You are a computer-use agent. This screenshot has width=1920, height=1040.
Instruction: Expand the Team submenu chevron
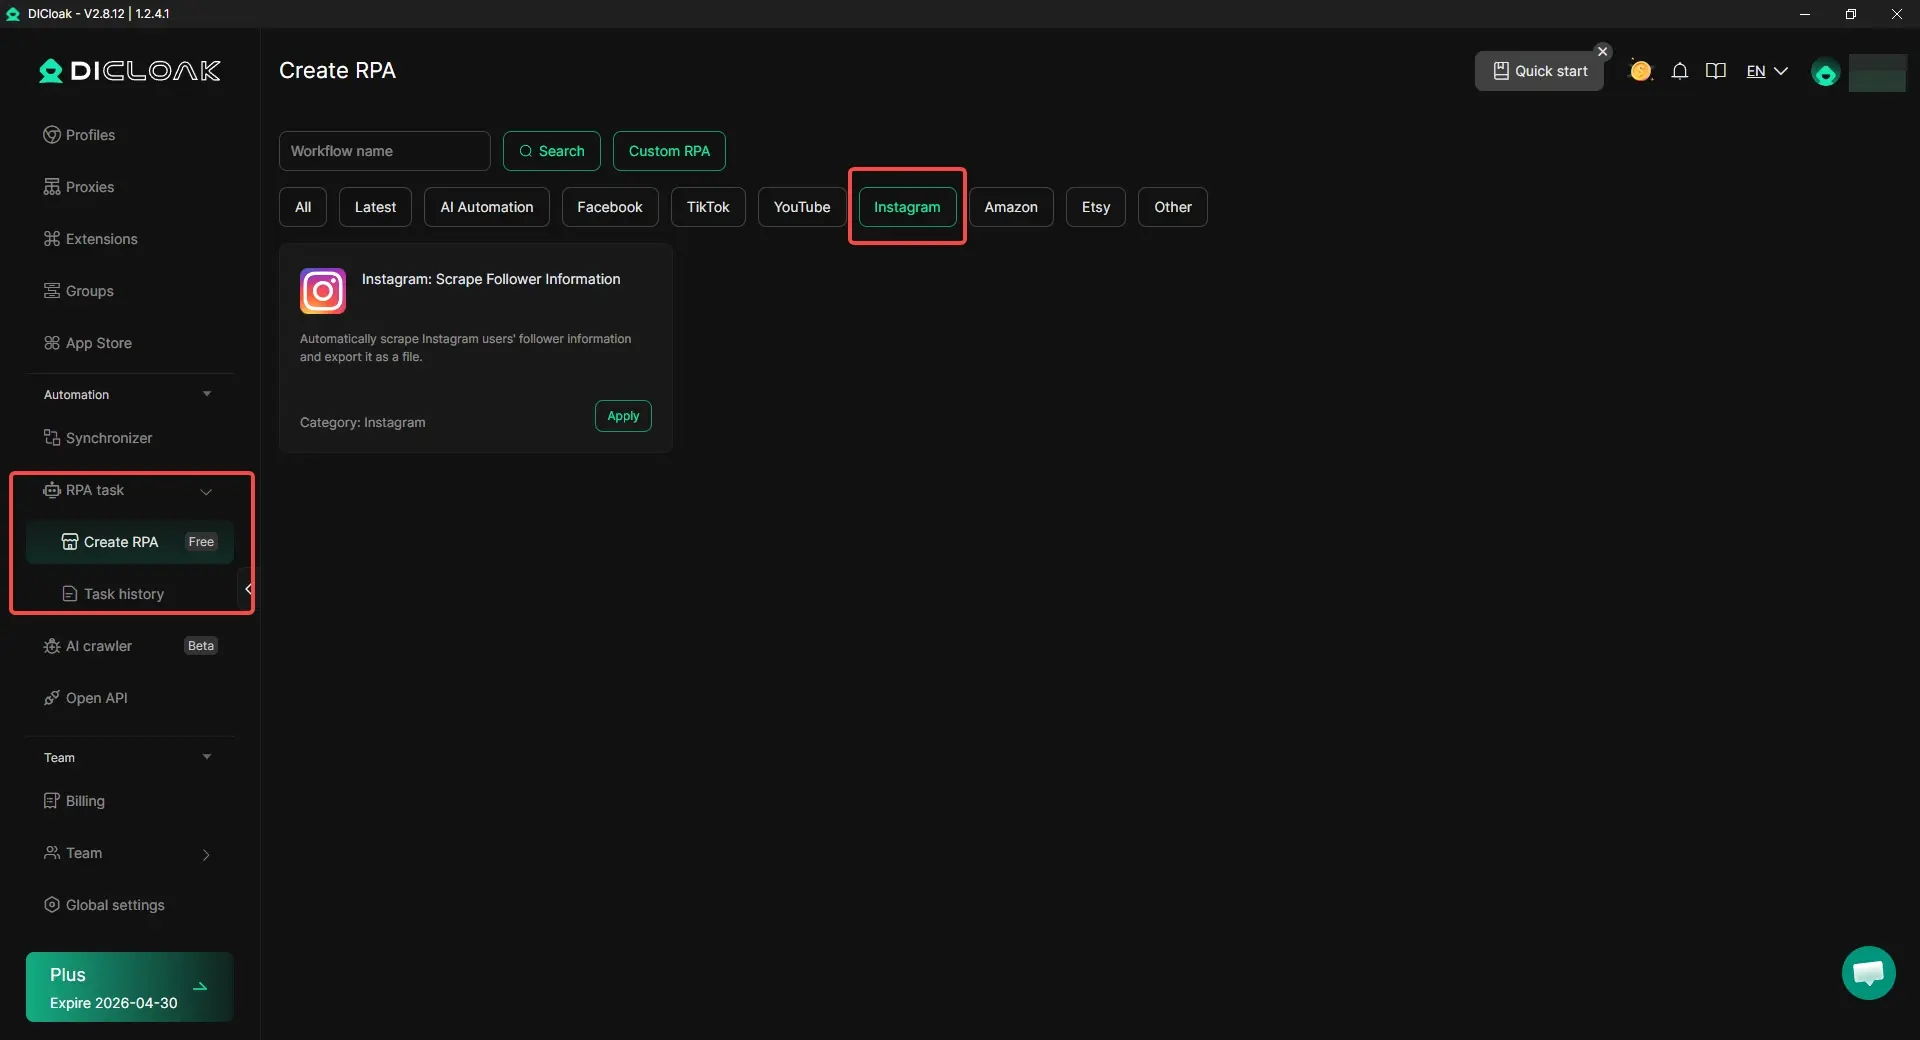click(206, 854)
